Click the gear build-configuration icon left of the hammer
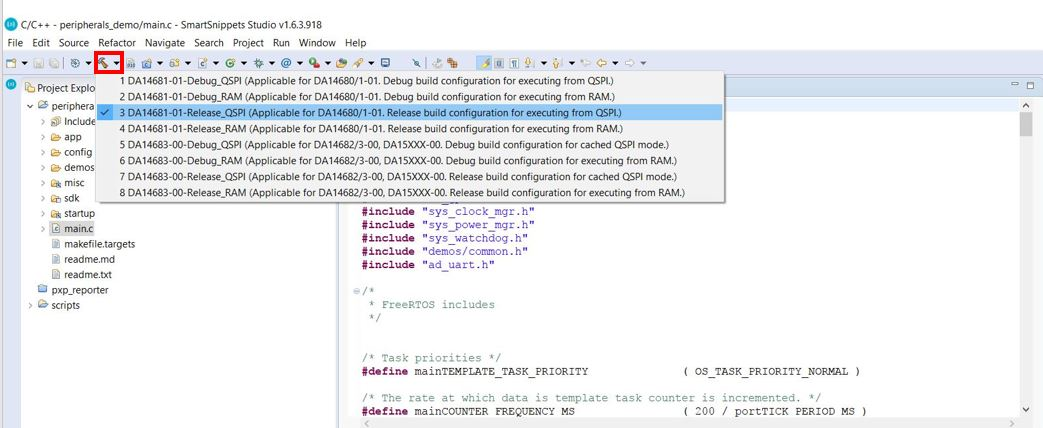Screen dimensions: 1043x428 [75, 63]
